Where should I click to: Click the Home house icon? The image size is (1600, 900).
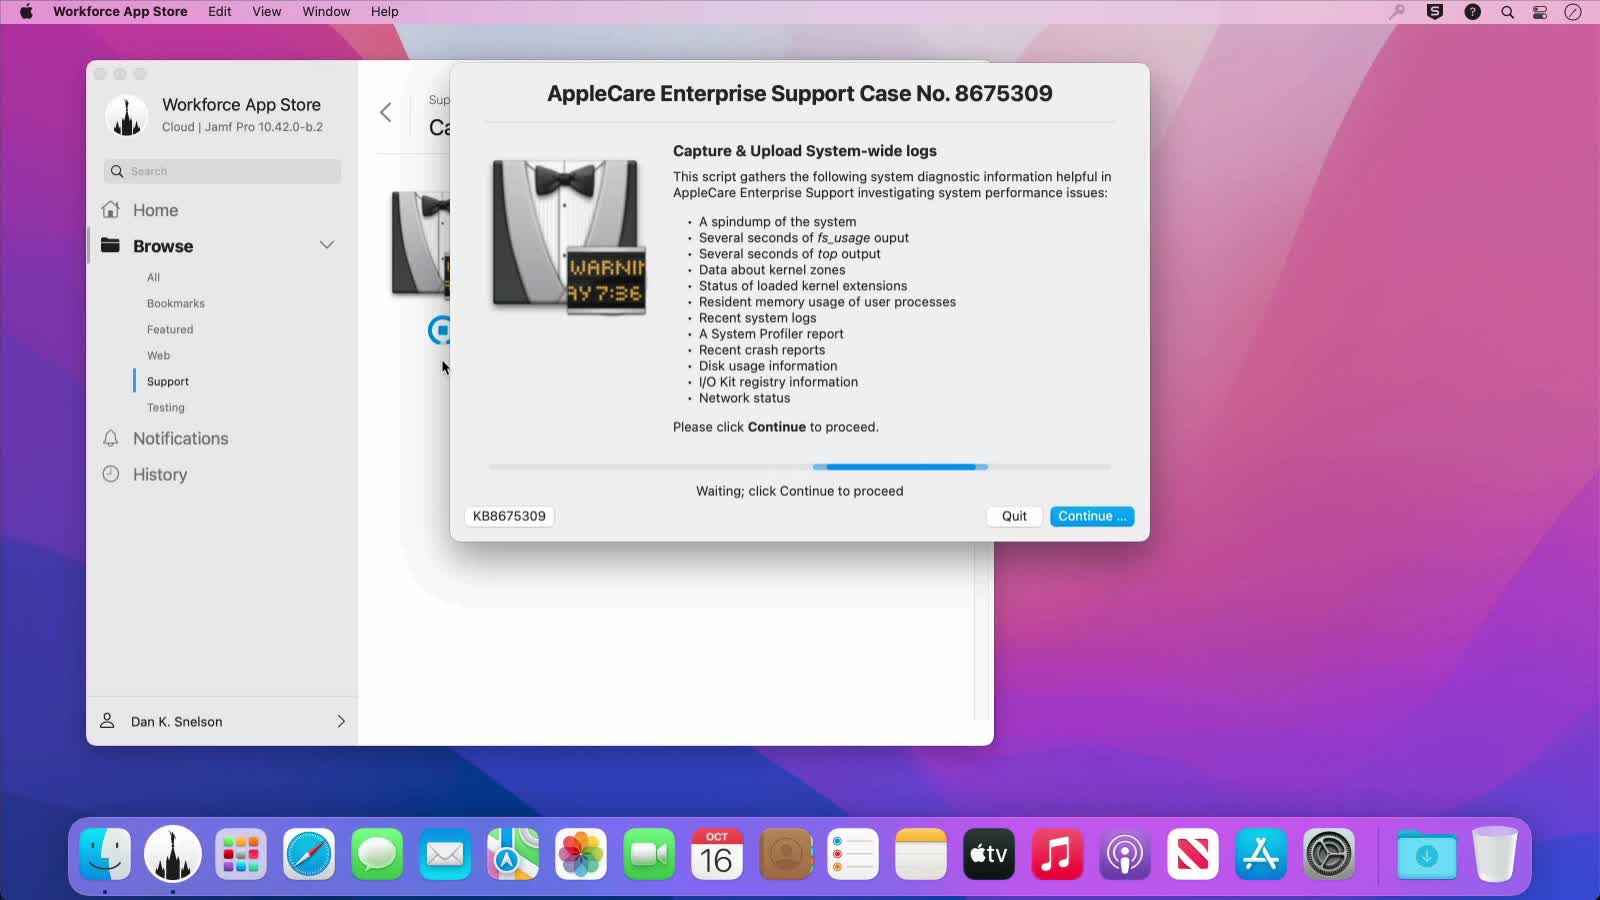coord(111,210)
